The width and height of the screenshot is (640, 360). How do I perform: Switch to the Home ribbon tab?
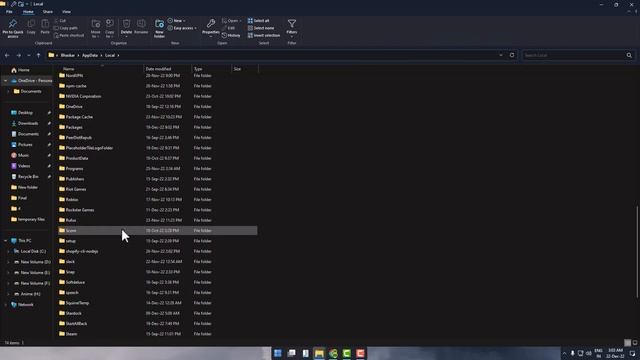pos(28,12)
